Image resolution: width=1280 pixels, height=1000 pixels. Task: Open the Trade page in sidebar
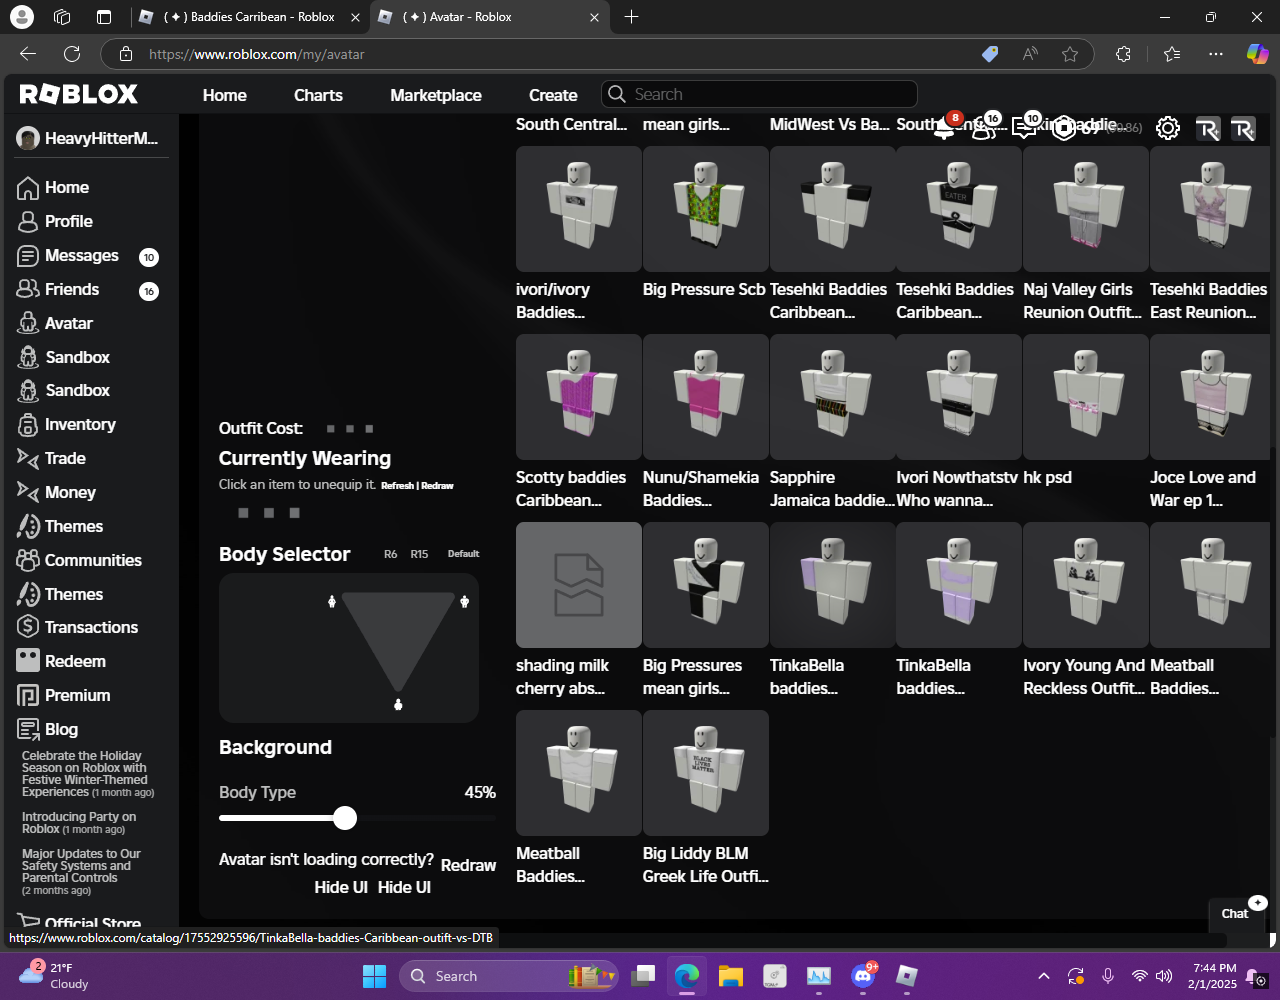point(52,458)
